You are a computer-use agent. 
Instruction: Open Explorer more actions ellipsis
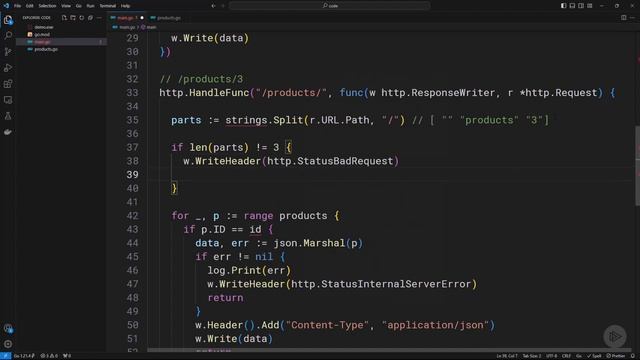[x=99, y=18]
